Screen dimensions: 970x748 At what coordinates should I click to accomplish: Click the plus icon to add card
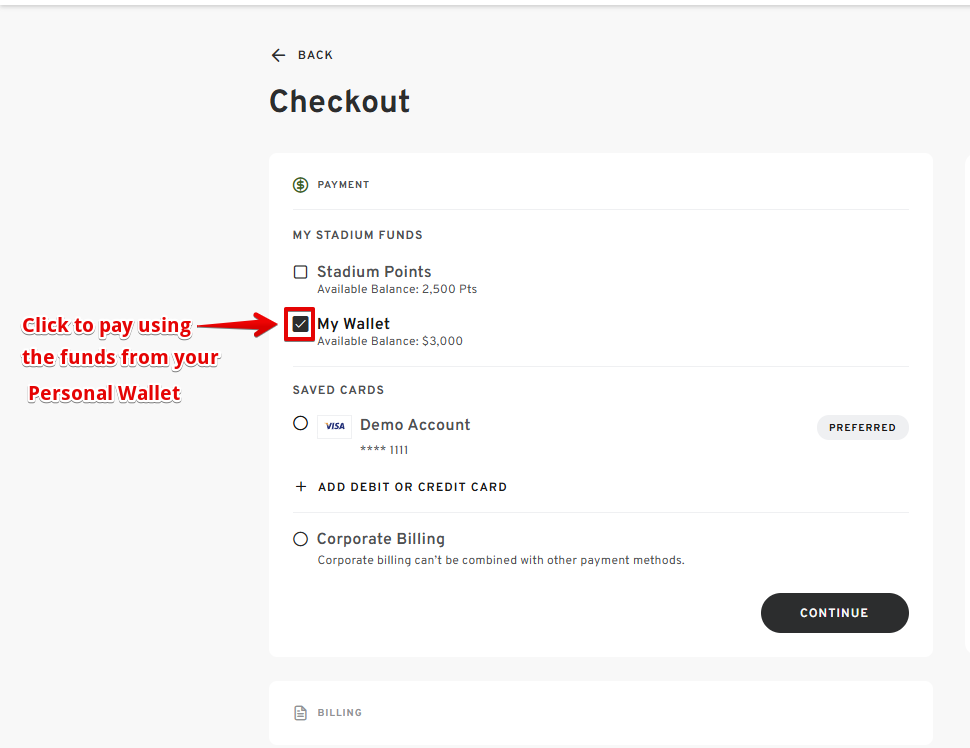pyautogui.click(x=300, y=487)
